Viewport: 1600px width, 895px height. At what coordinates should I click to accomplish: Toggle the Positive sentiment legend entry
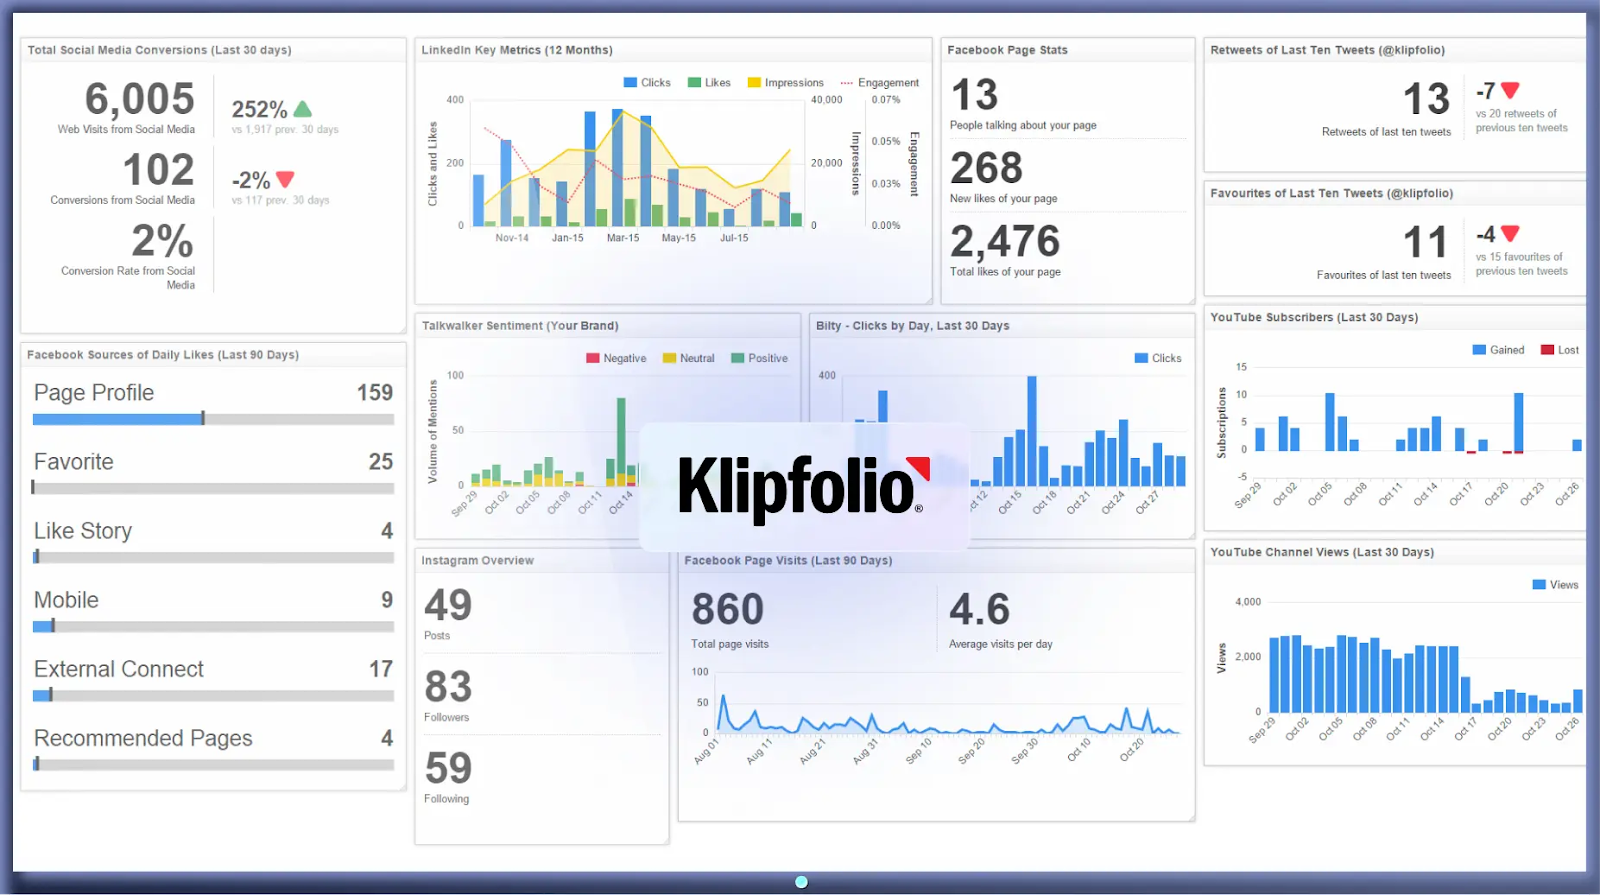tap(760, 358)
